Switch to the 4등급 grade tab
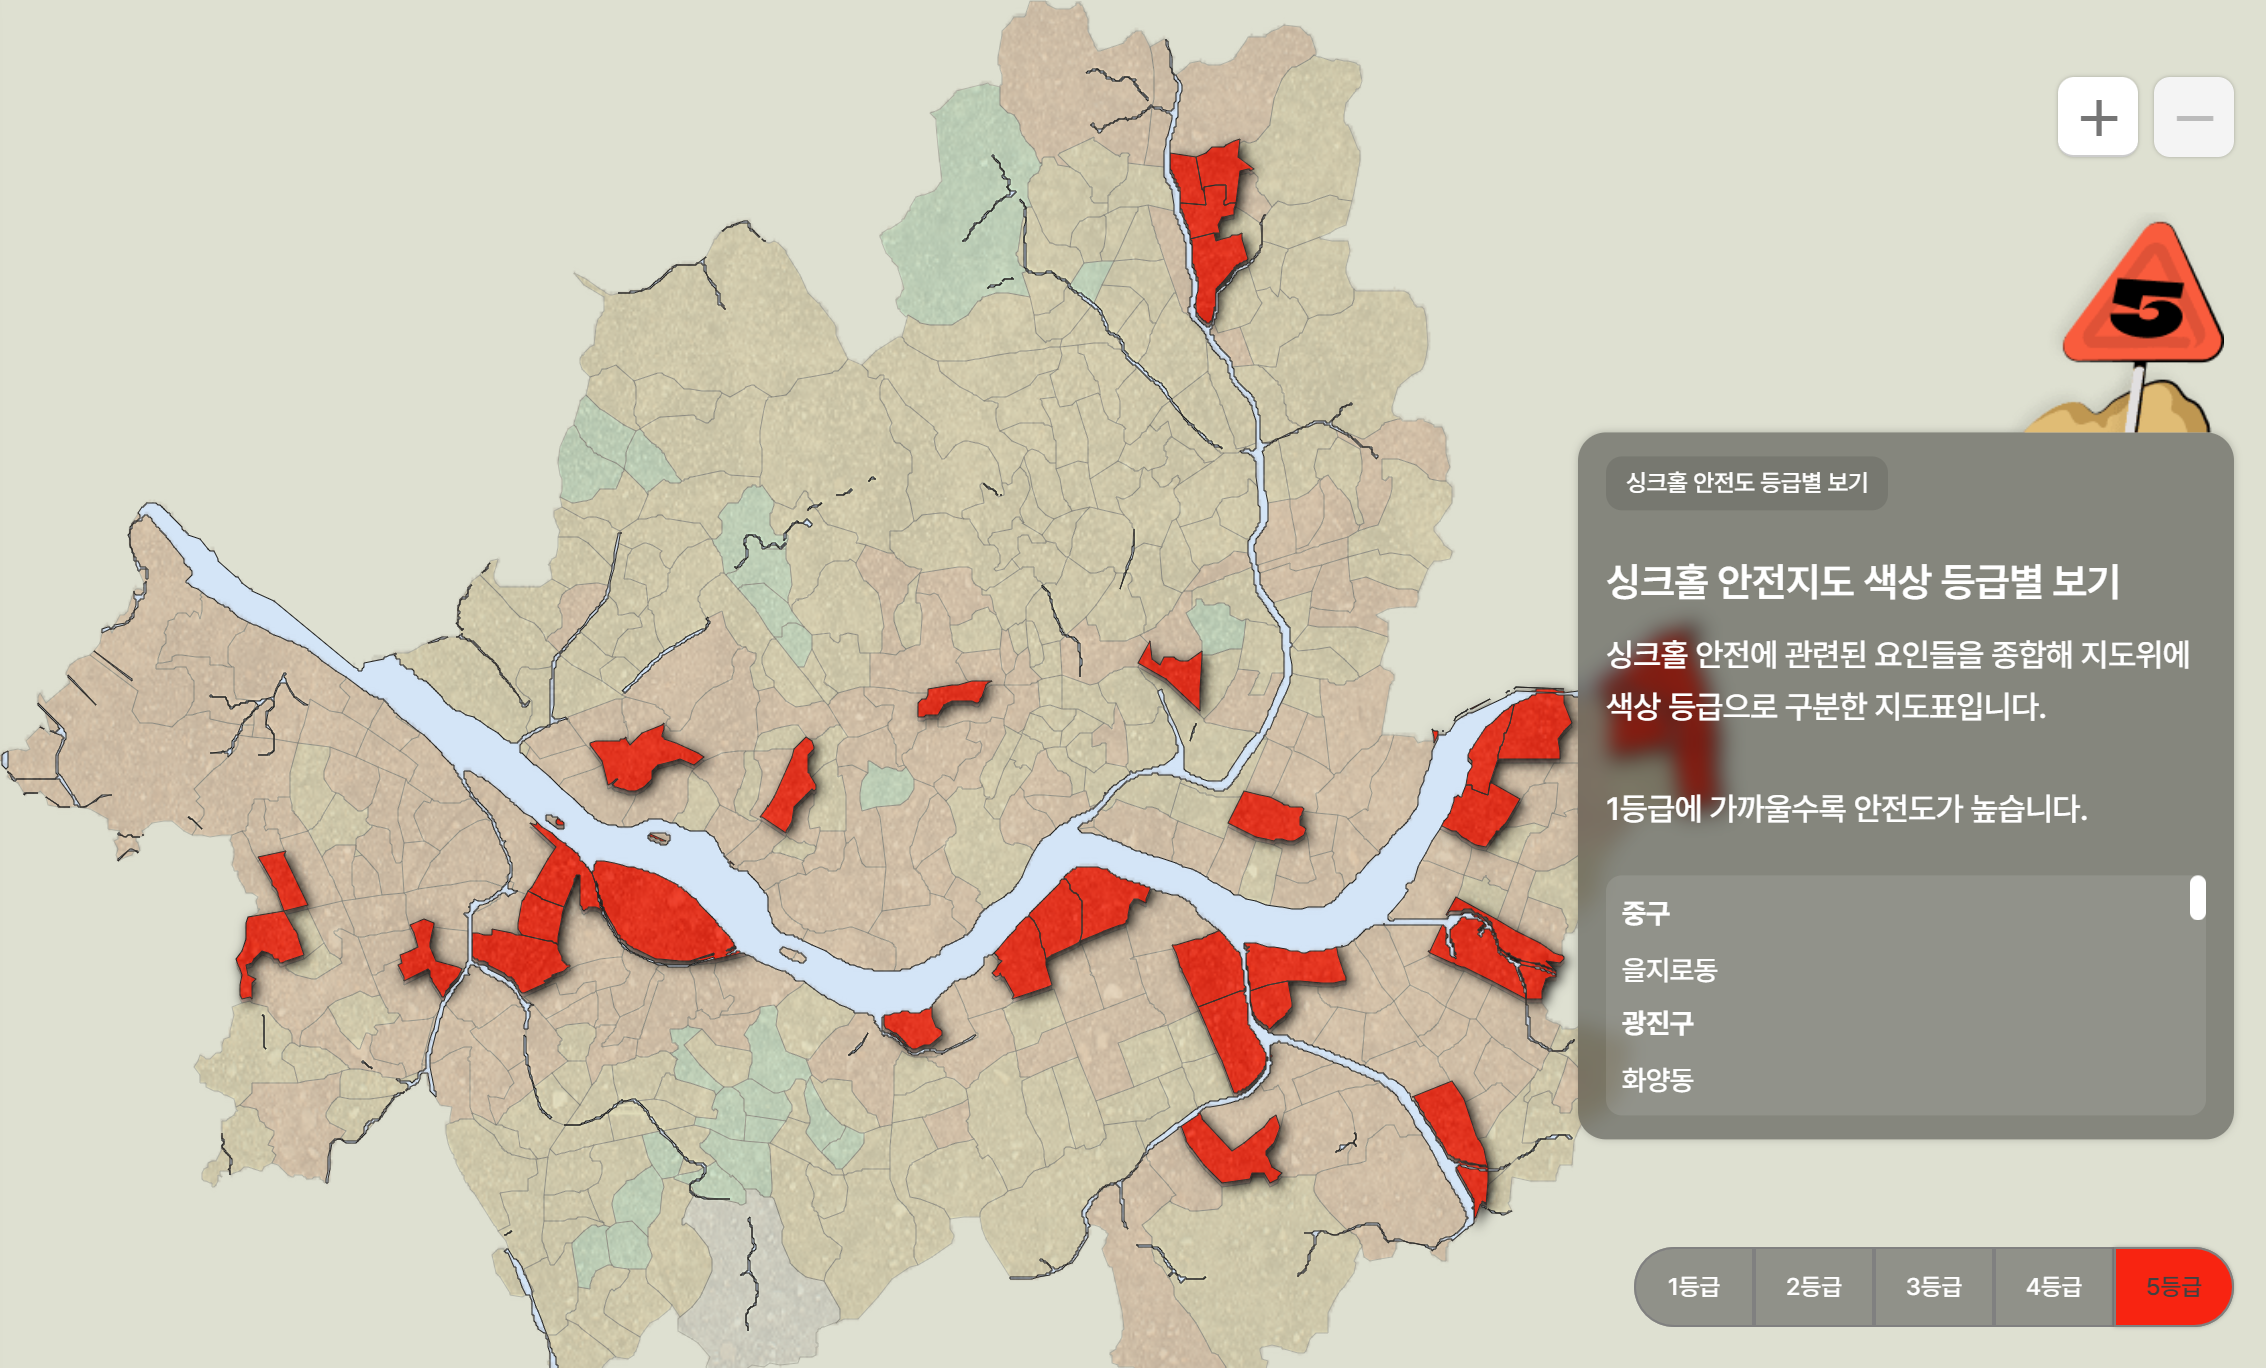 2053,1286
